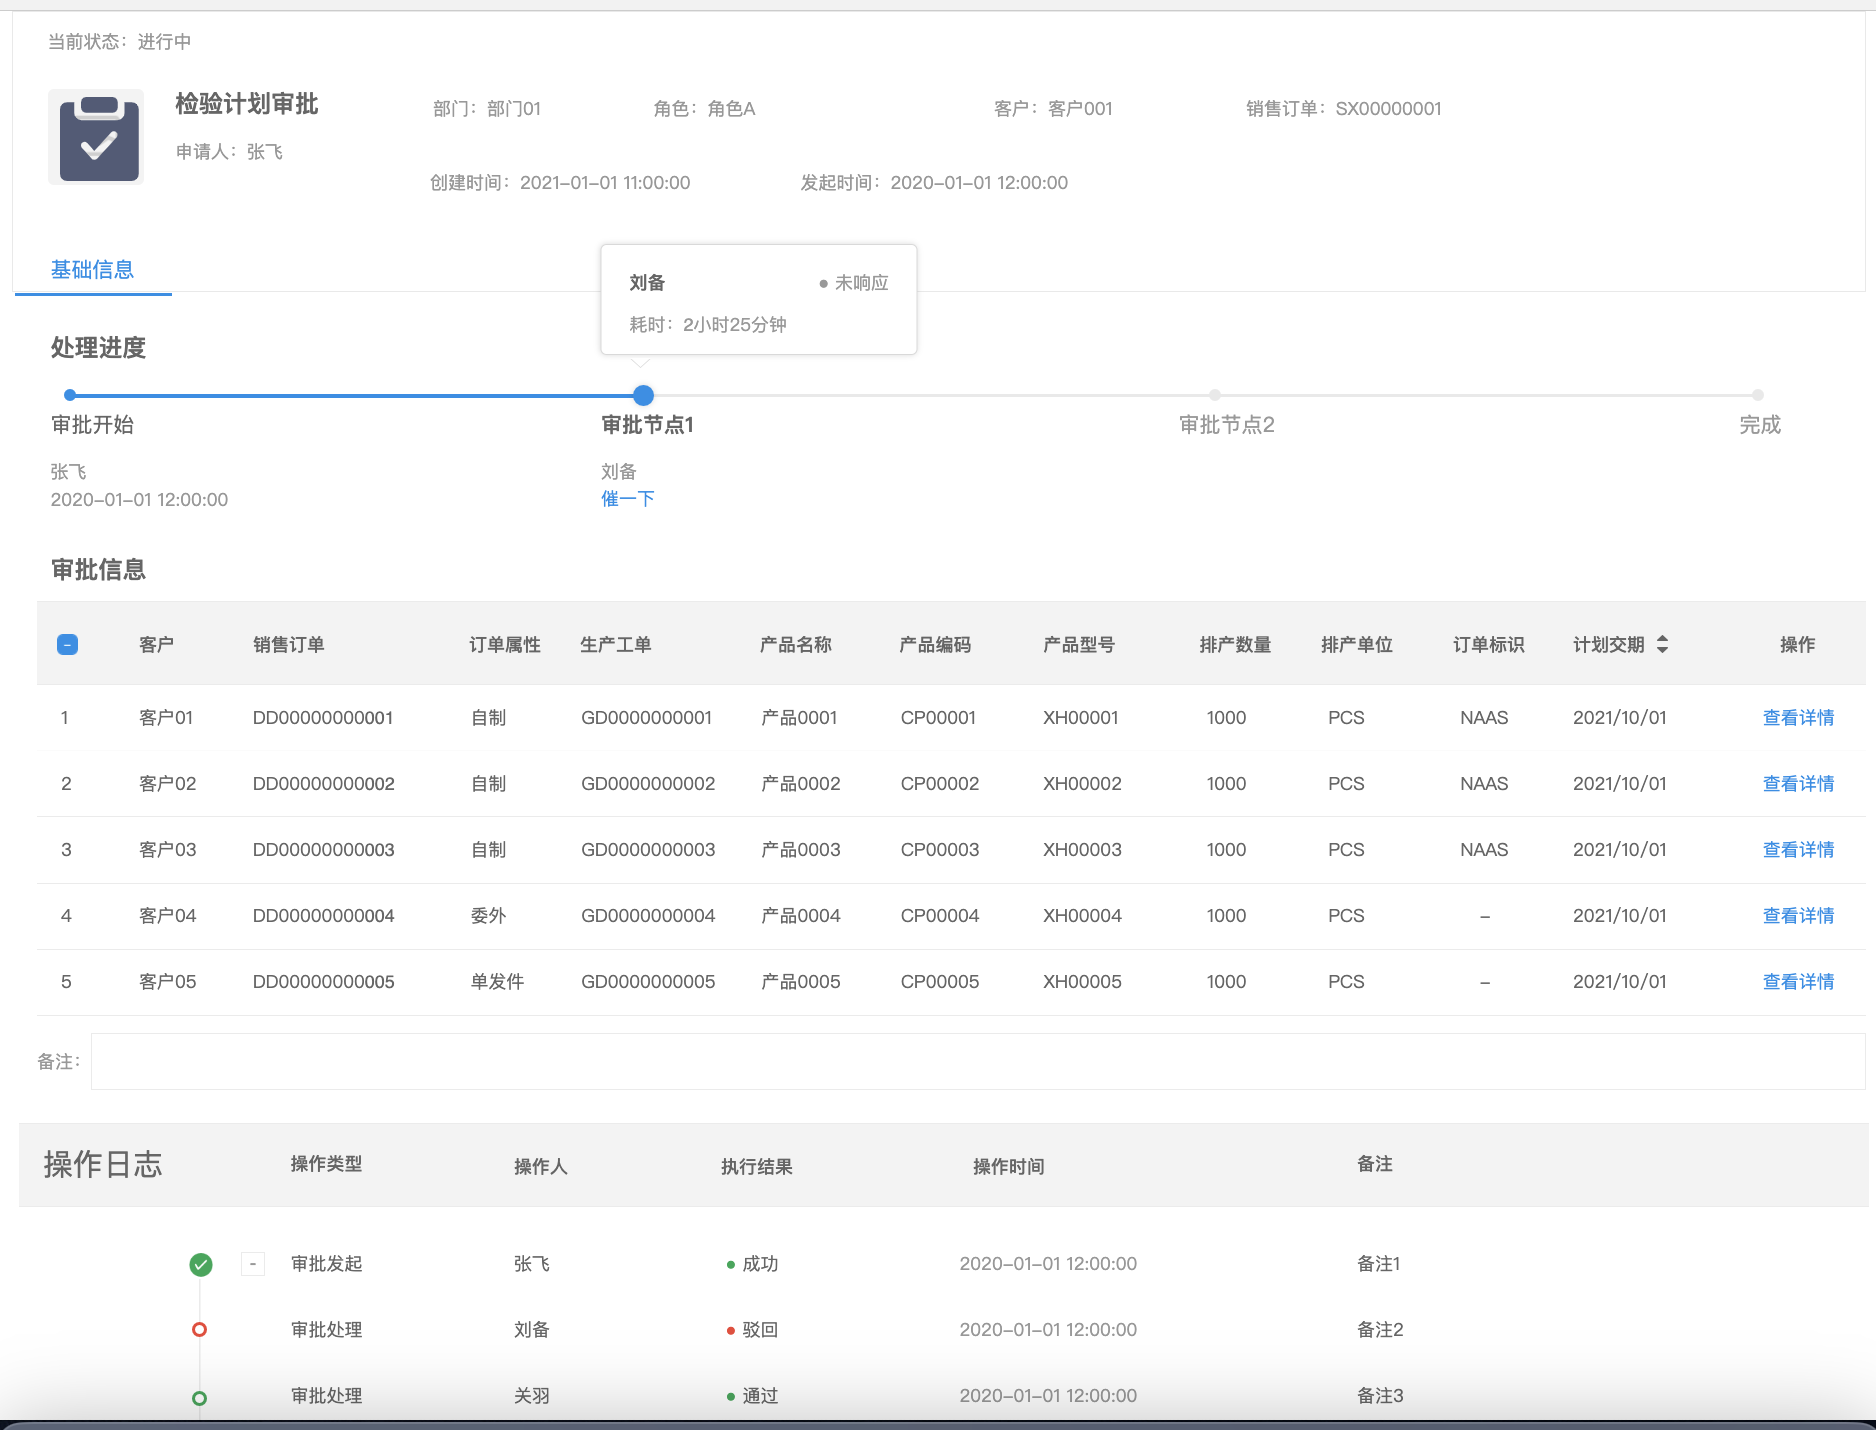The height and width of the screenshot is (1430, 1876).
Task: Click the 审批节点2 step label
Action: click(1227, 425)
